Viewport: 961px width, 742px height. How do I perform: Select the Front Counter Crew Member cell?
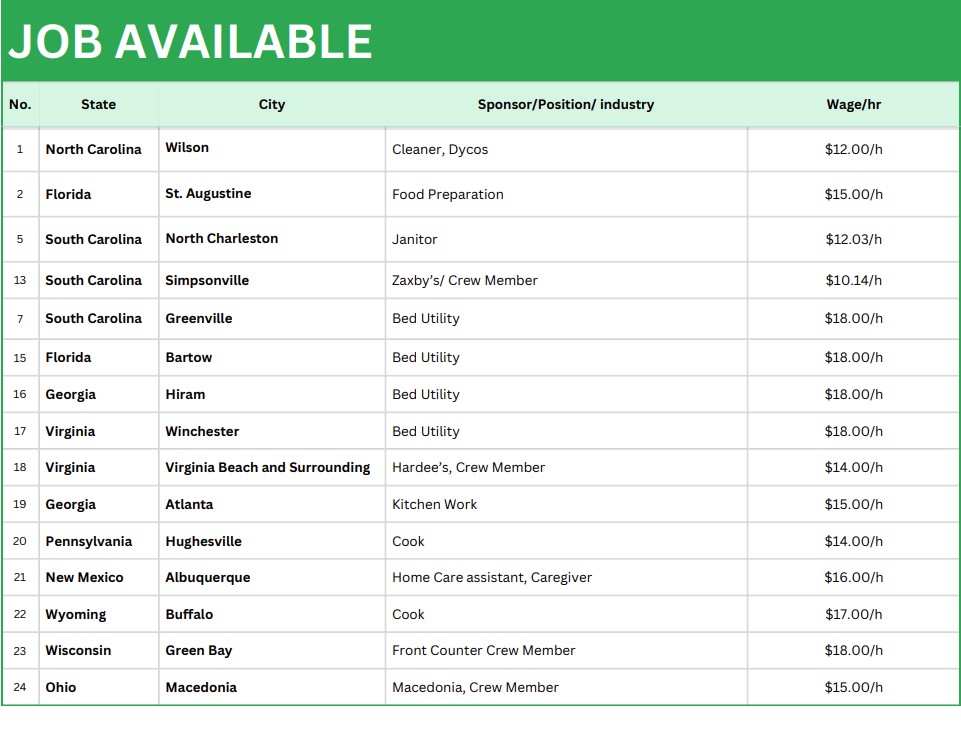483,651
